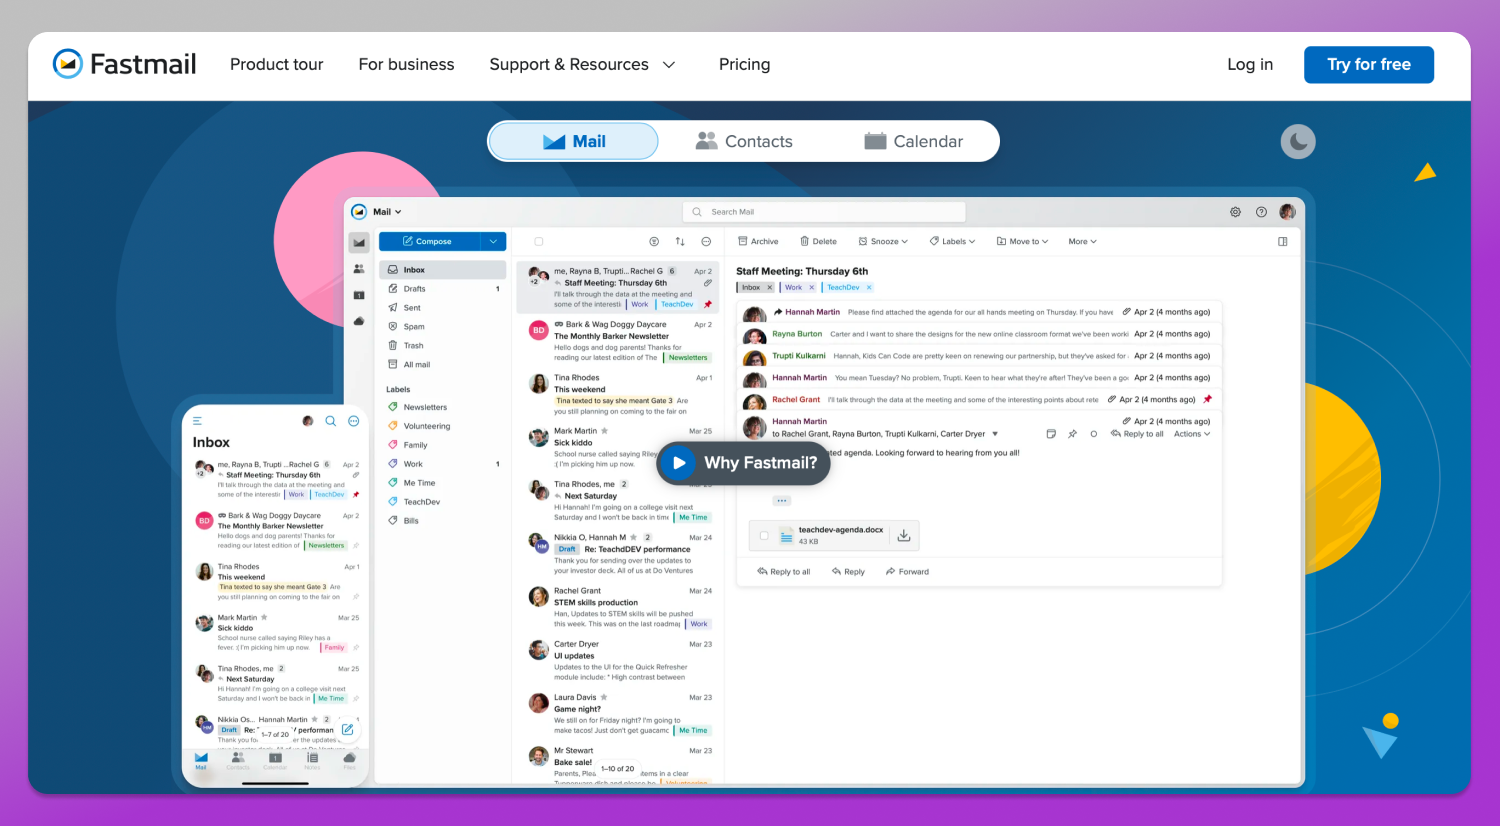Switch to the Contacts tab

coord(744,141)
